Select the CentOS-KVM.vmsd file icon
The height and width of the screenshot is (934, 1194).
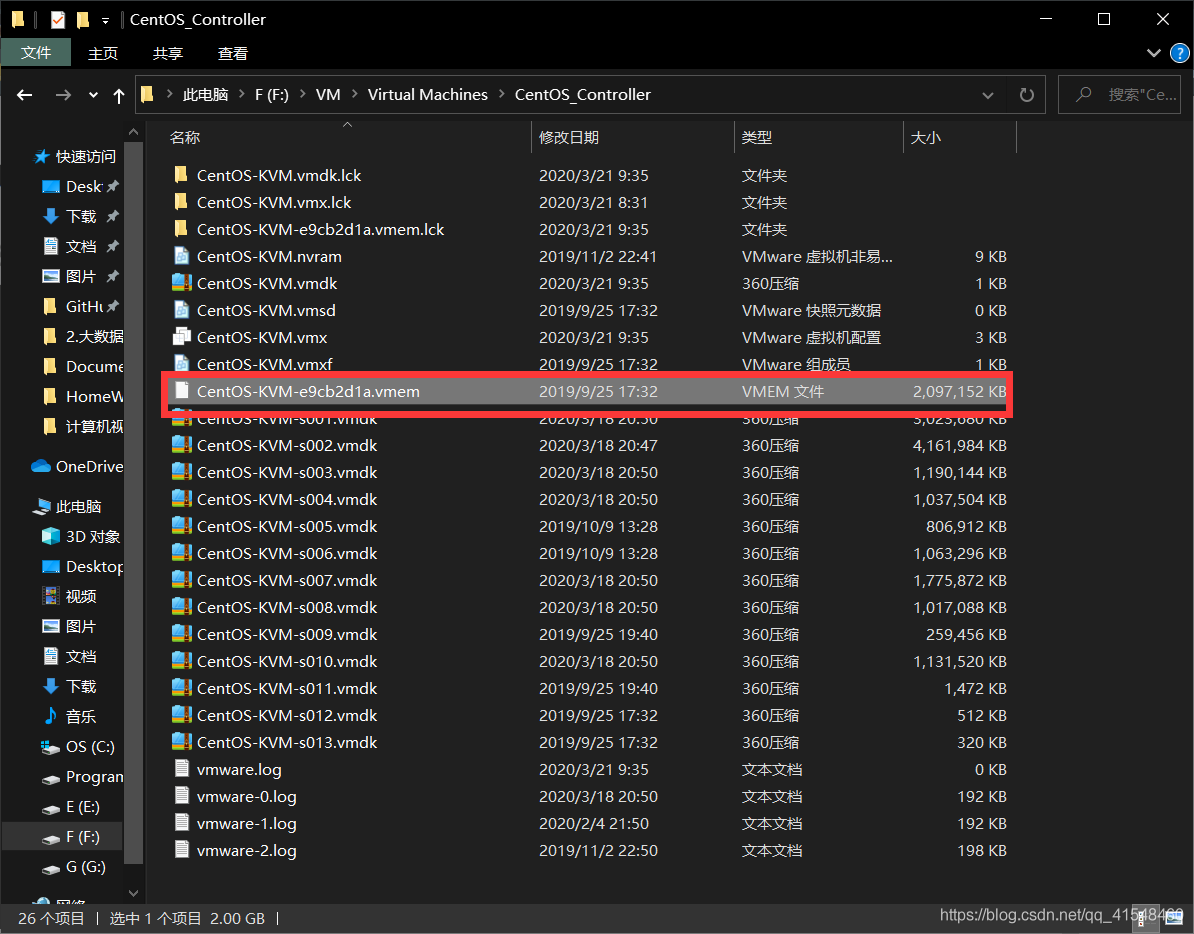(181, 310)
